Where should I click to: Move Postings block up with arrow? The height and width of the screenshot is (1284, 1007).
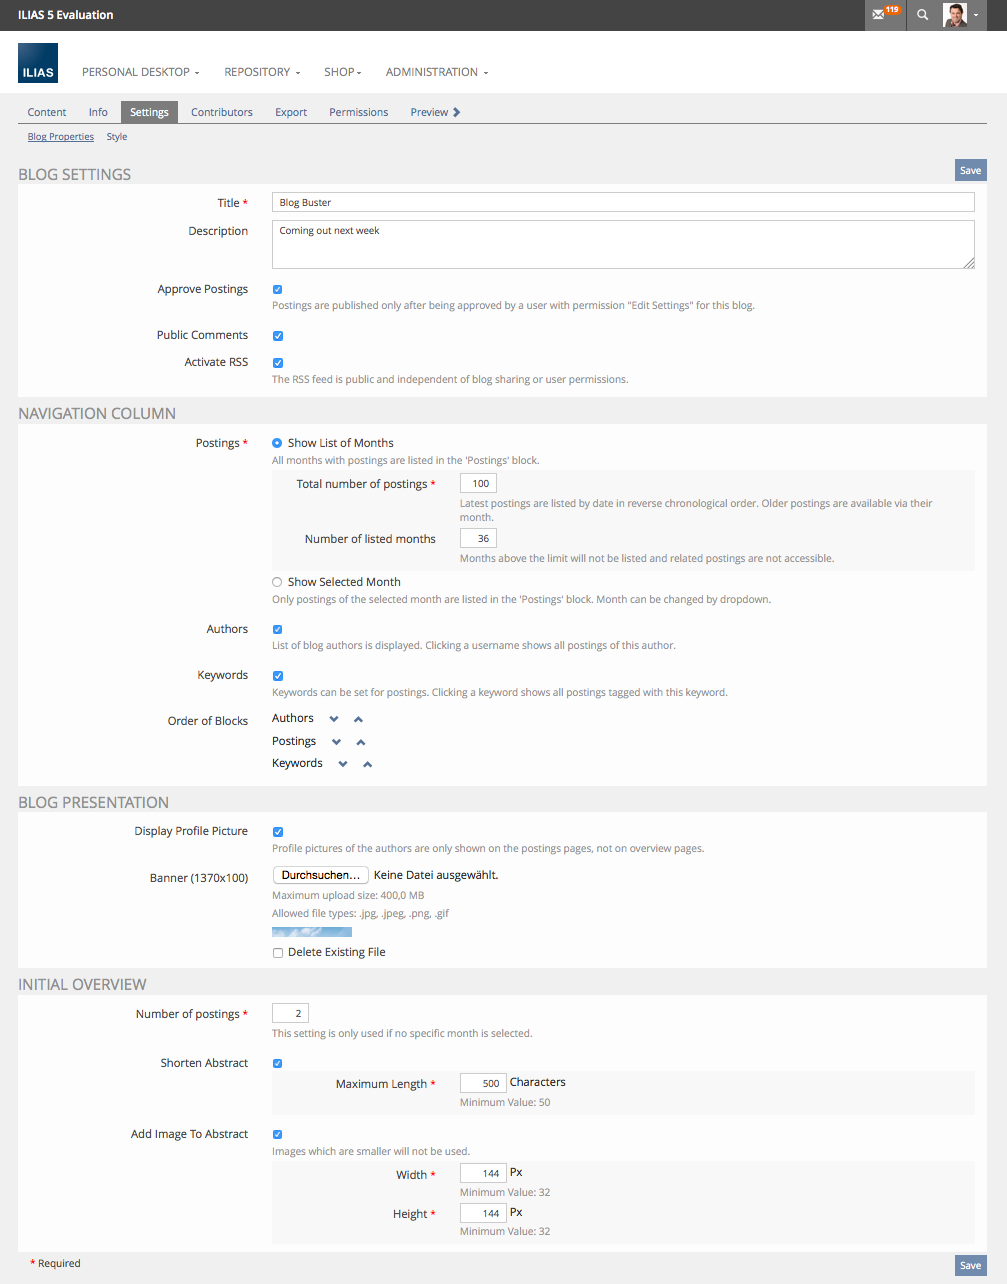[361, 742]
